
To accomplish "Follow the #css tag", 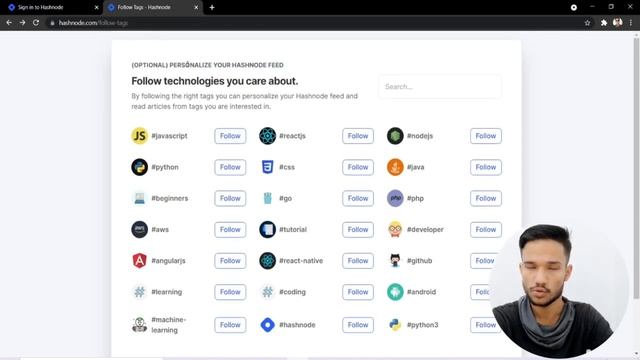I will (358, 167).
